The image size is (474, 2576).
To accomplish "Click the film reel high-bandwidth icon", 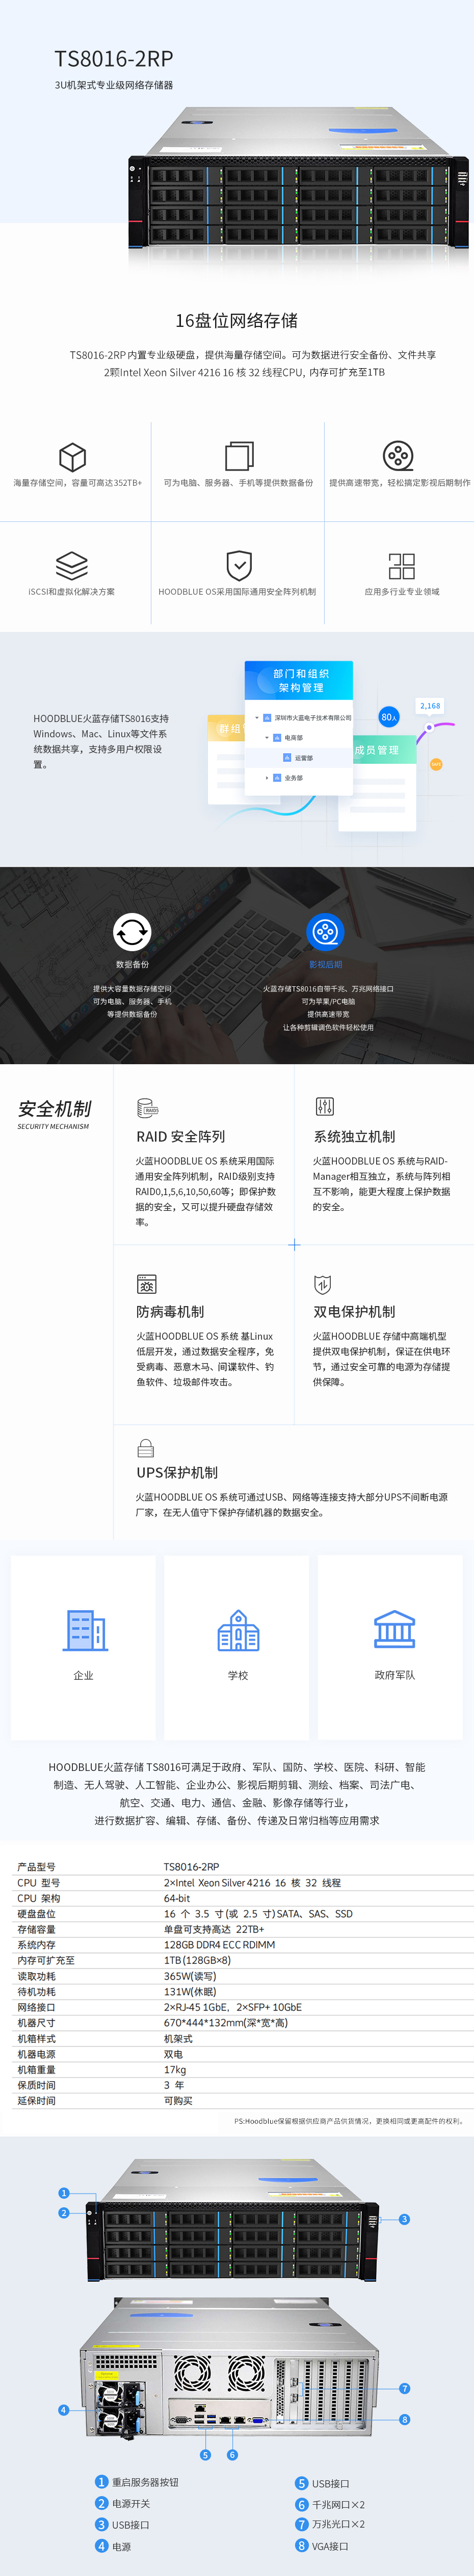I will 398,456.
